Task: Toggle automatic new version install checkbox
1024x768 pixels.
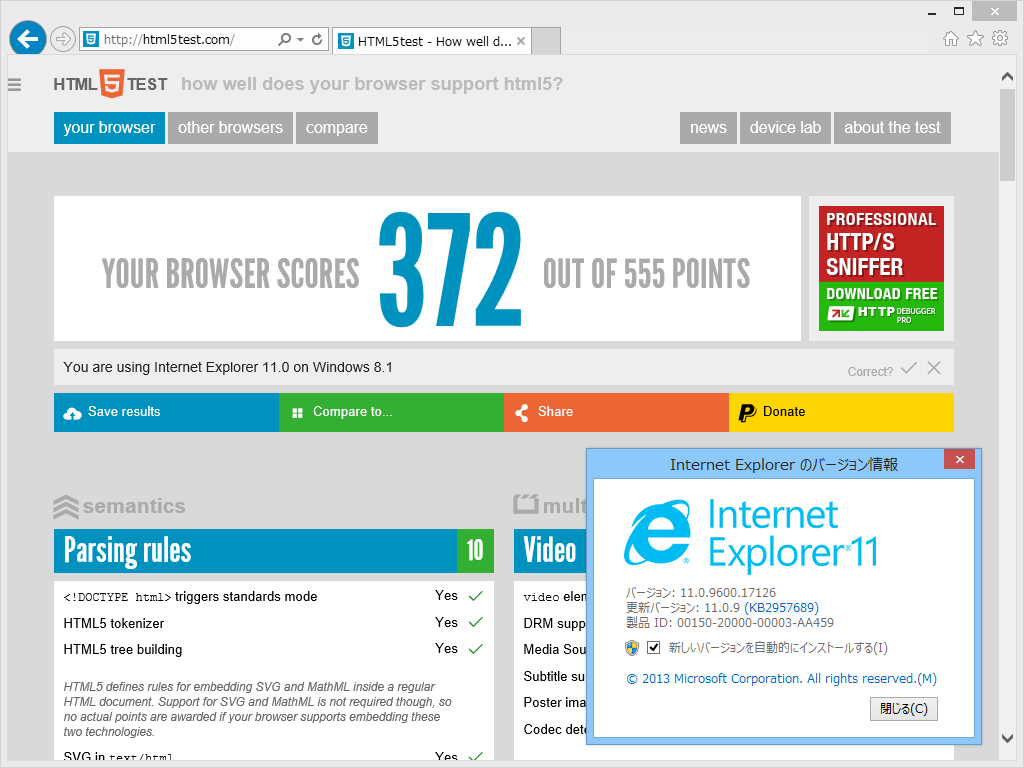Action: click(653, 648)
